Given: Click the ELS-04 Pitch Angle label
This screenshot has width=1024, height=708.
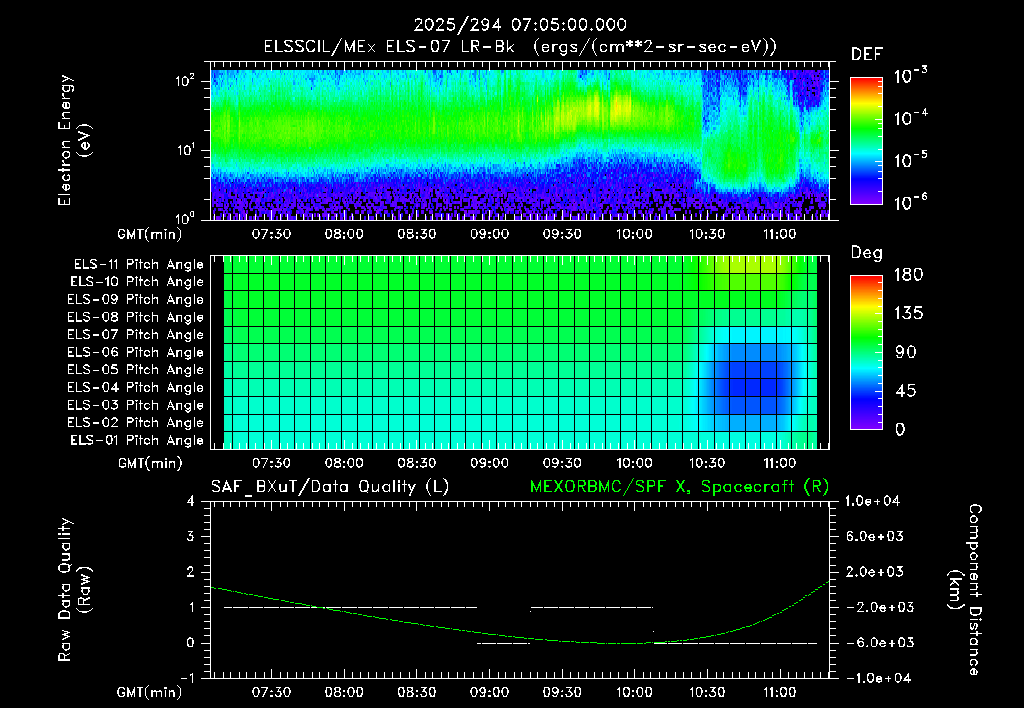Looking at the screenshot, I should point(135,387).
